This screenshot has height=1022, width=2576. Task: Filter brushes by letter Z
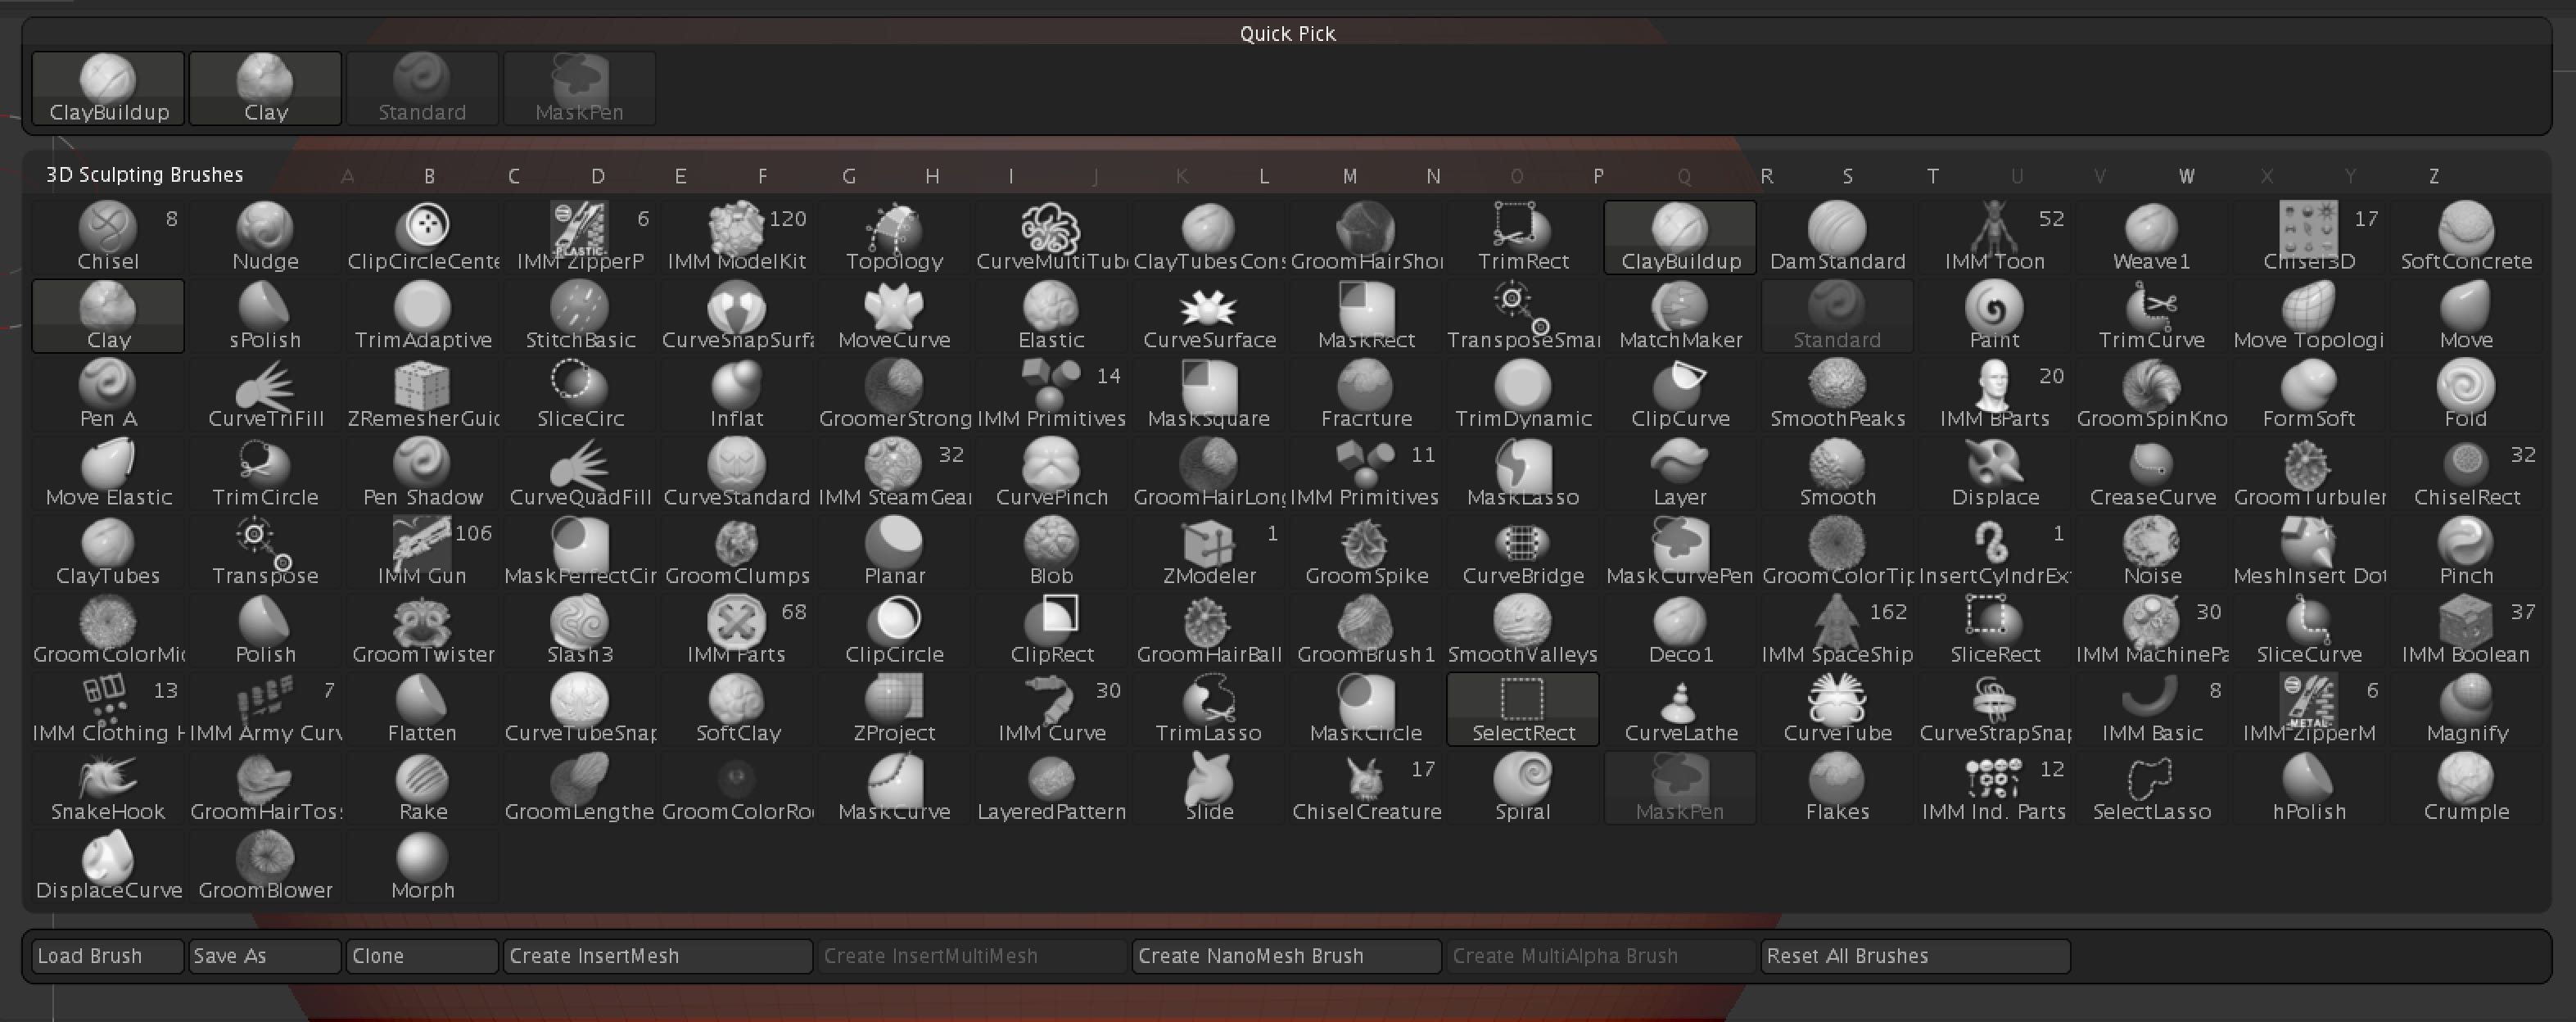coord(2434,176)
